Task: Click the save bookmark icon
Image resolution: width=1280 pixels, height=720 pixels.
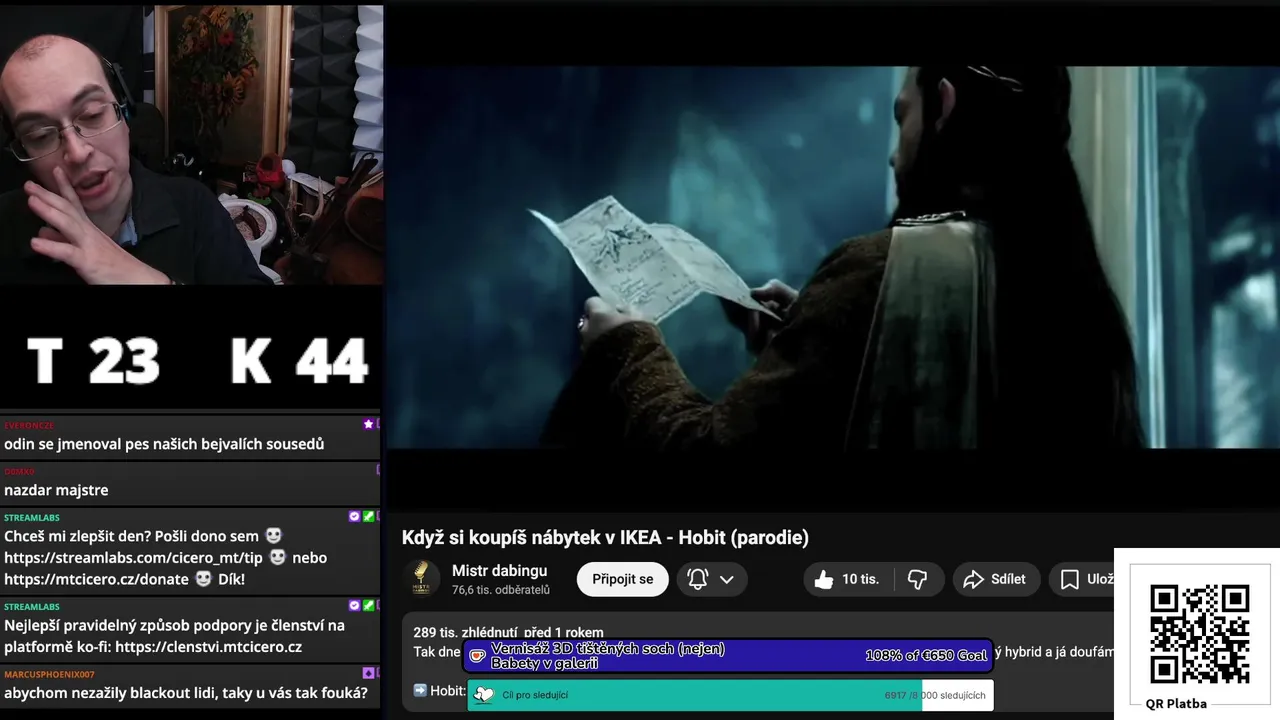Action: (x=1069, y=579)
